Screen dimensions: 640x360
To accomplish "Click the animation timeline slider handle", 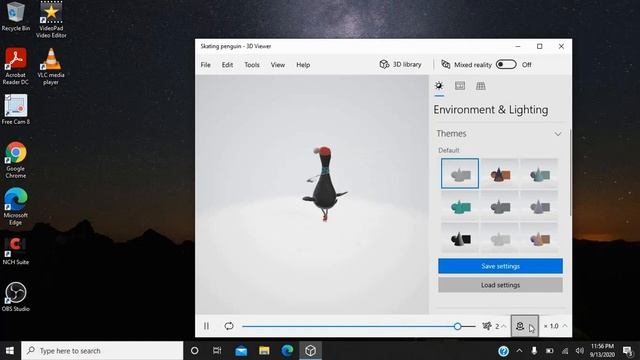I will pos(458,326).
